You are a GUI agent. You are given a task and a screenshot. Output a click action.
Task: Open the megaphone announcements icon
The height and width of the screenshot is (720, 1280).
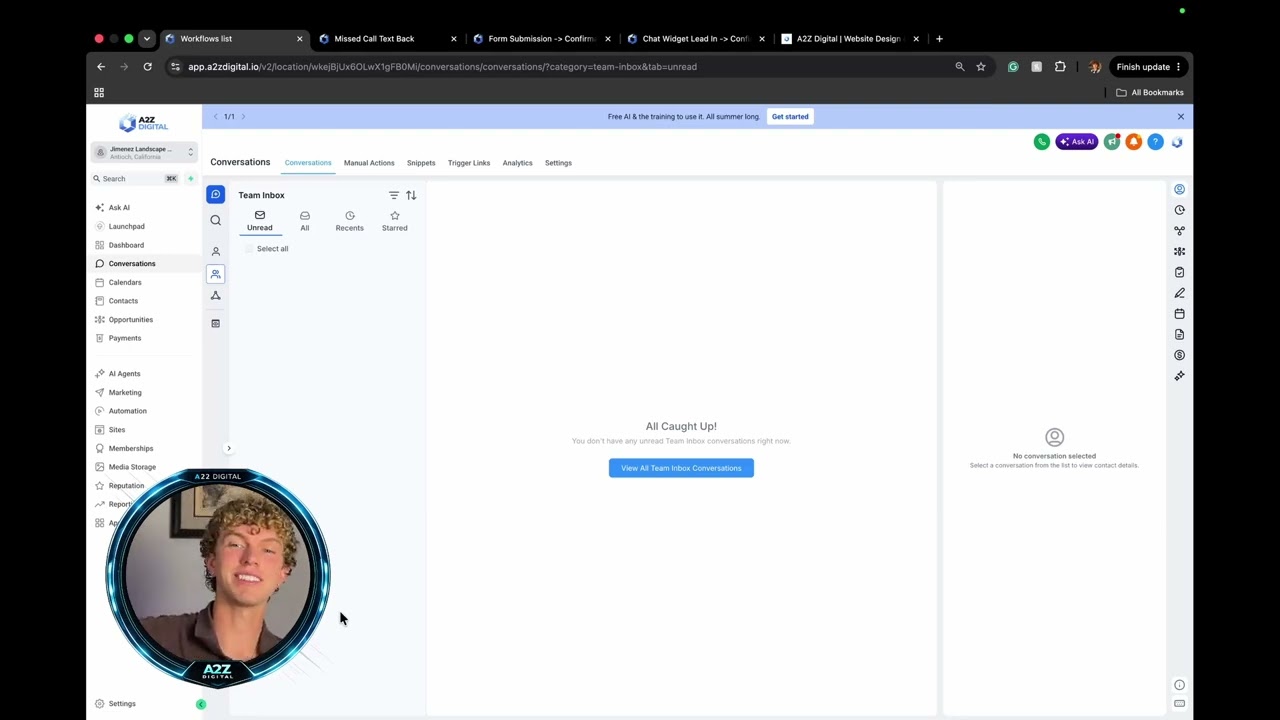[x=1112, y=142]
